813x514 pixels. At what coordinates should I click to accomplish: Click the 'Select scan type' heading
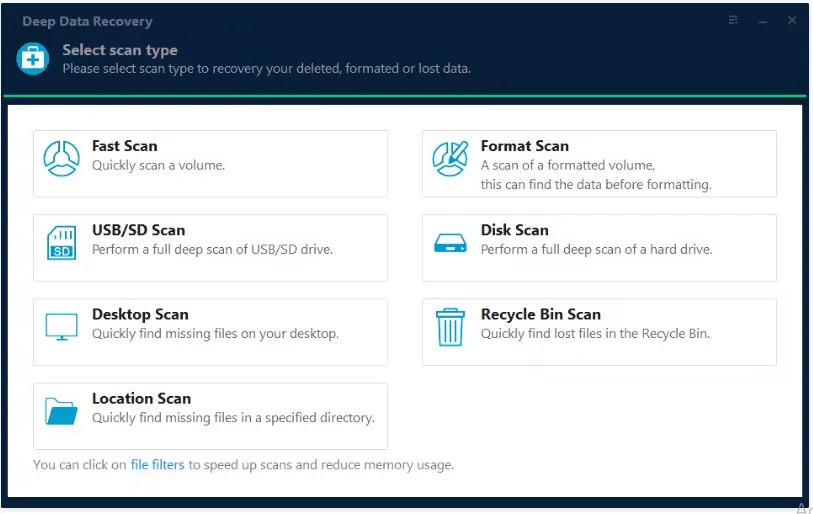120,50
